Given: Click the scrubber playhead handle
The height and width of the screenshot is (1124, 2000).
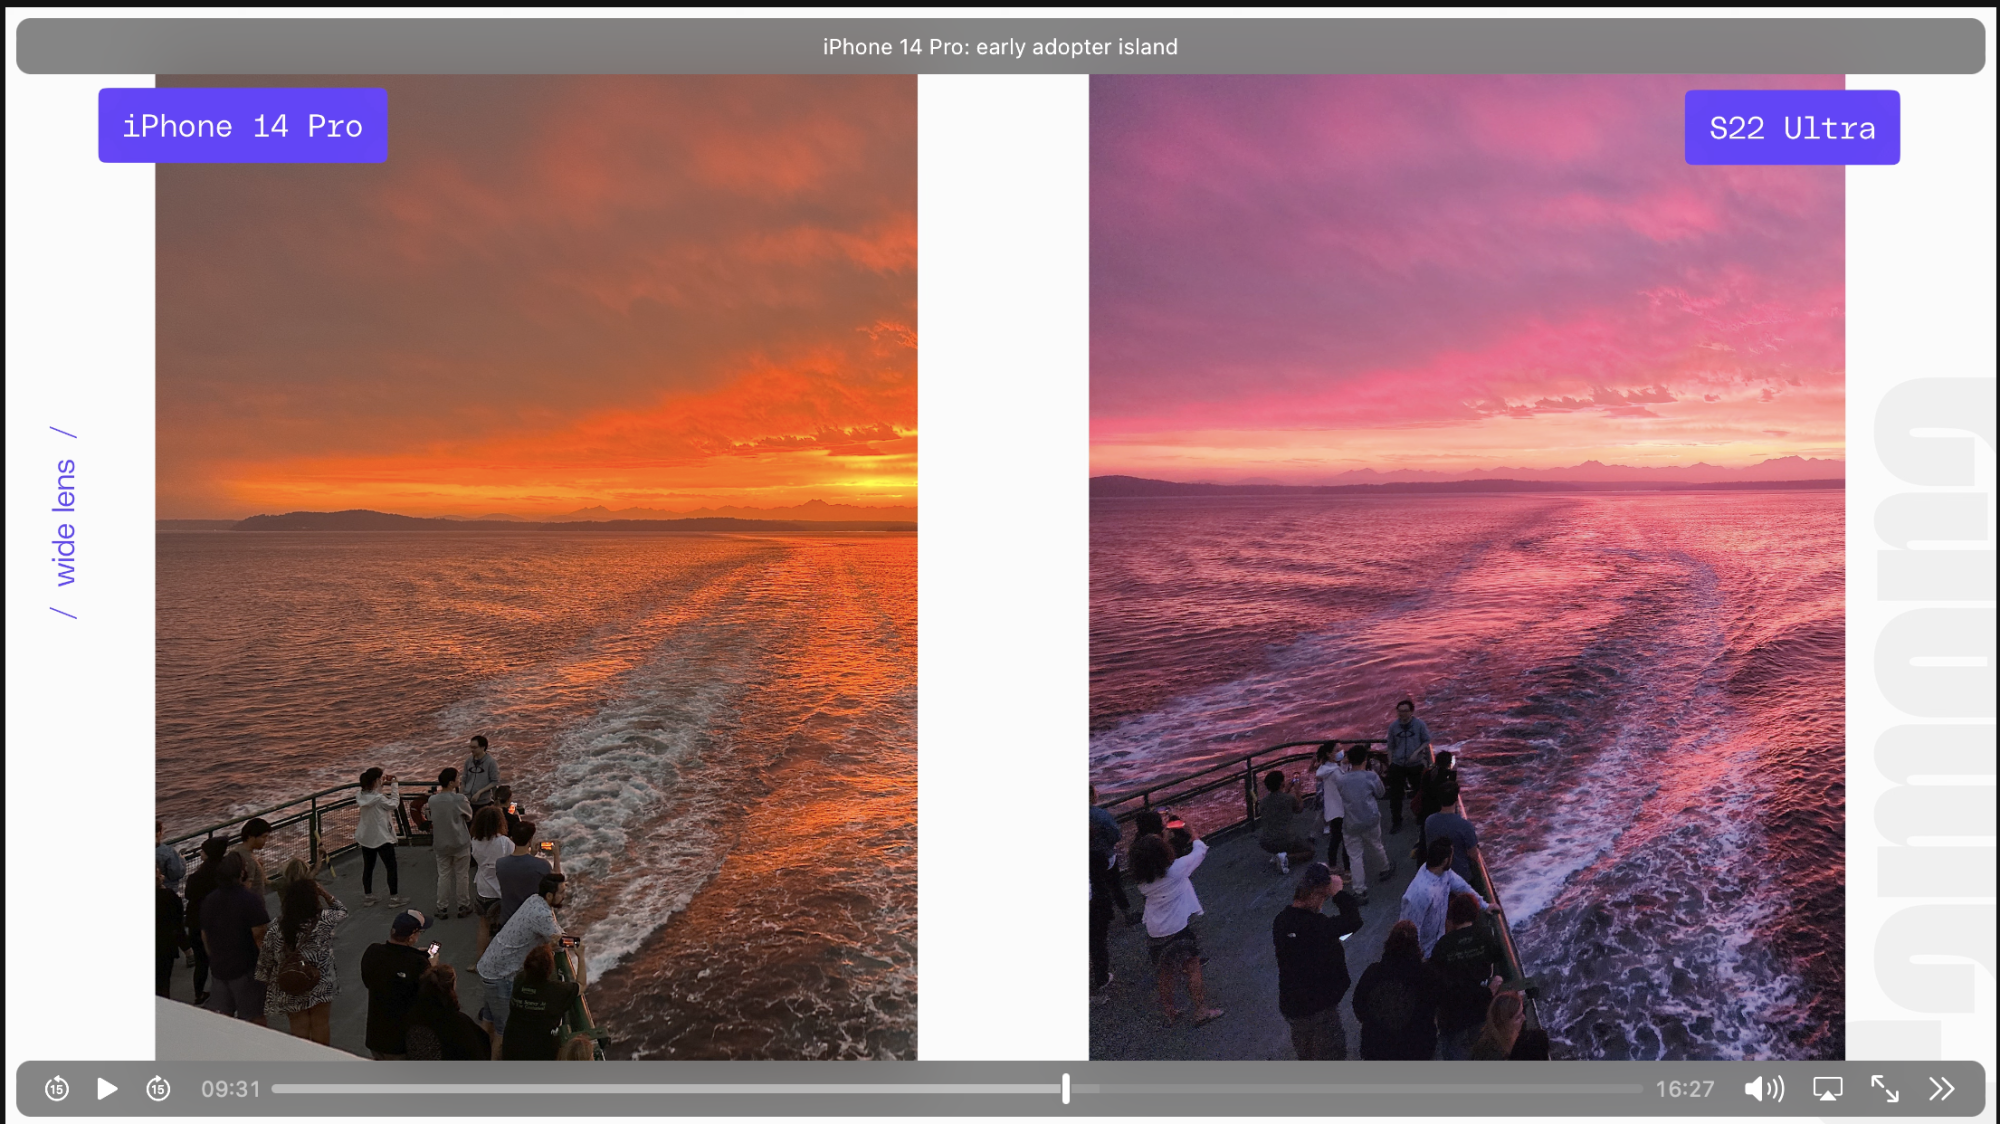Looking at the screenshot, I should pos(1066,1088).
